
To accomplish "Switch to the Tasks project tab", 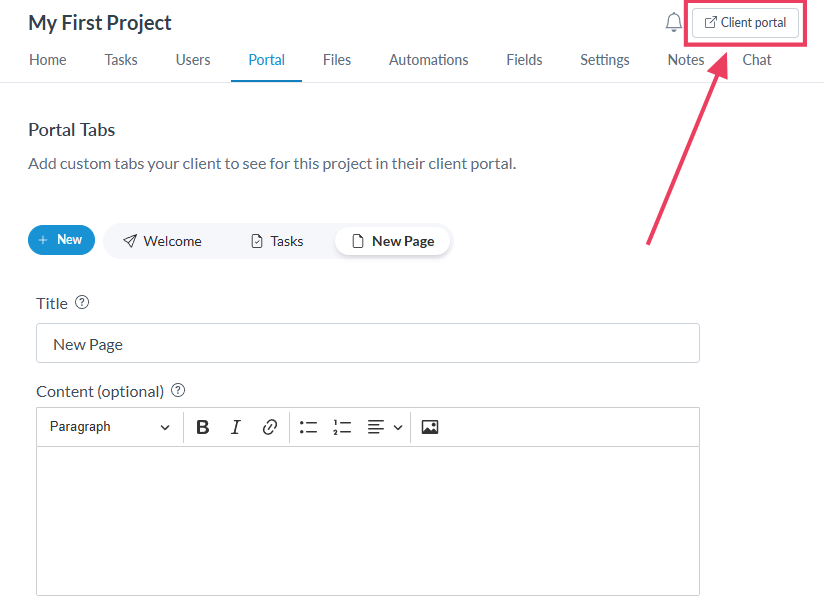I will (121, 60).
